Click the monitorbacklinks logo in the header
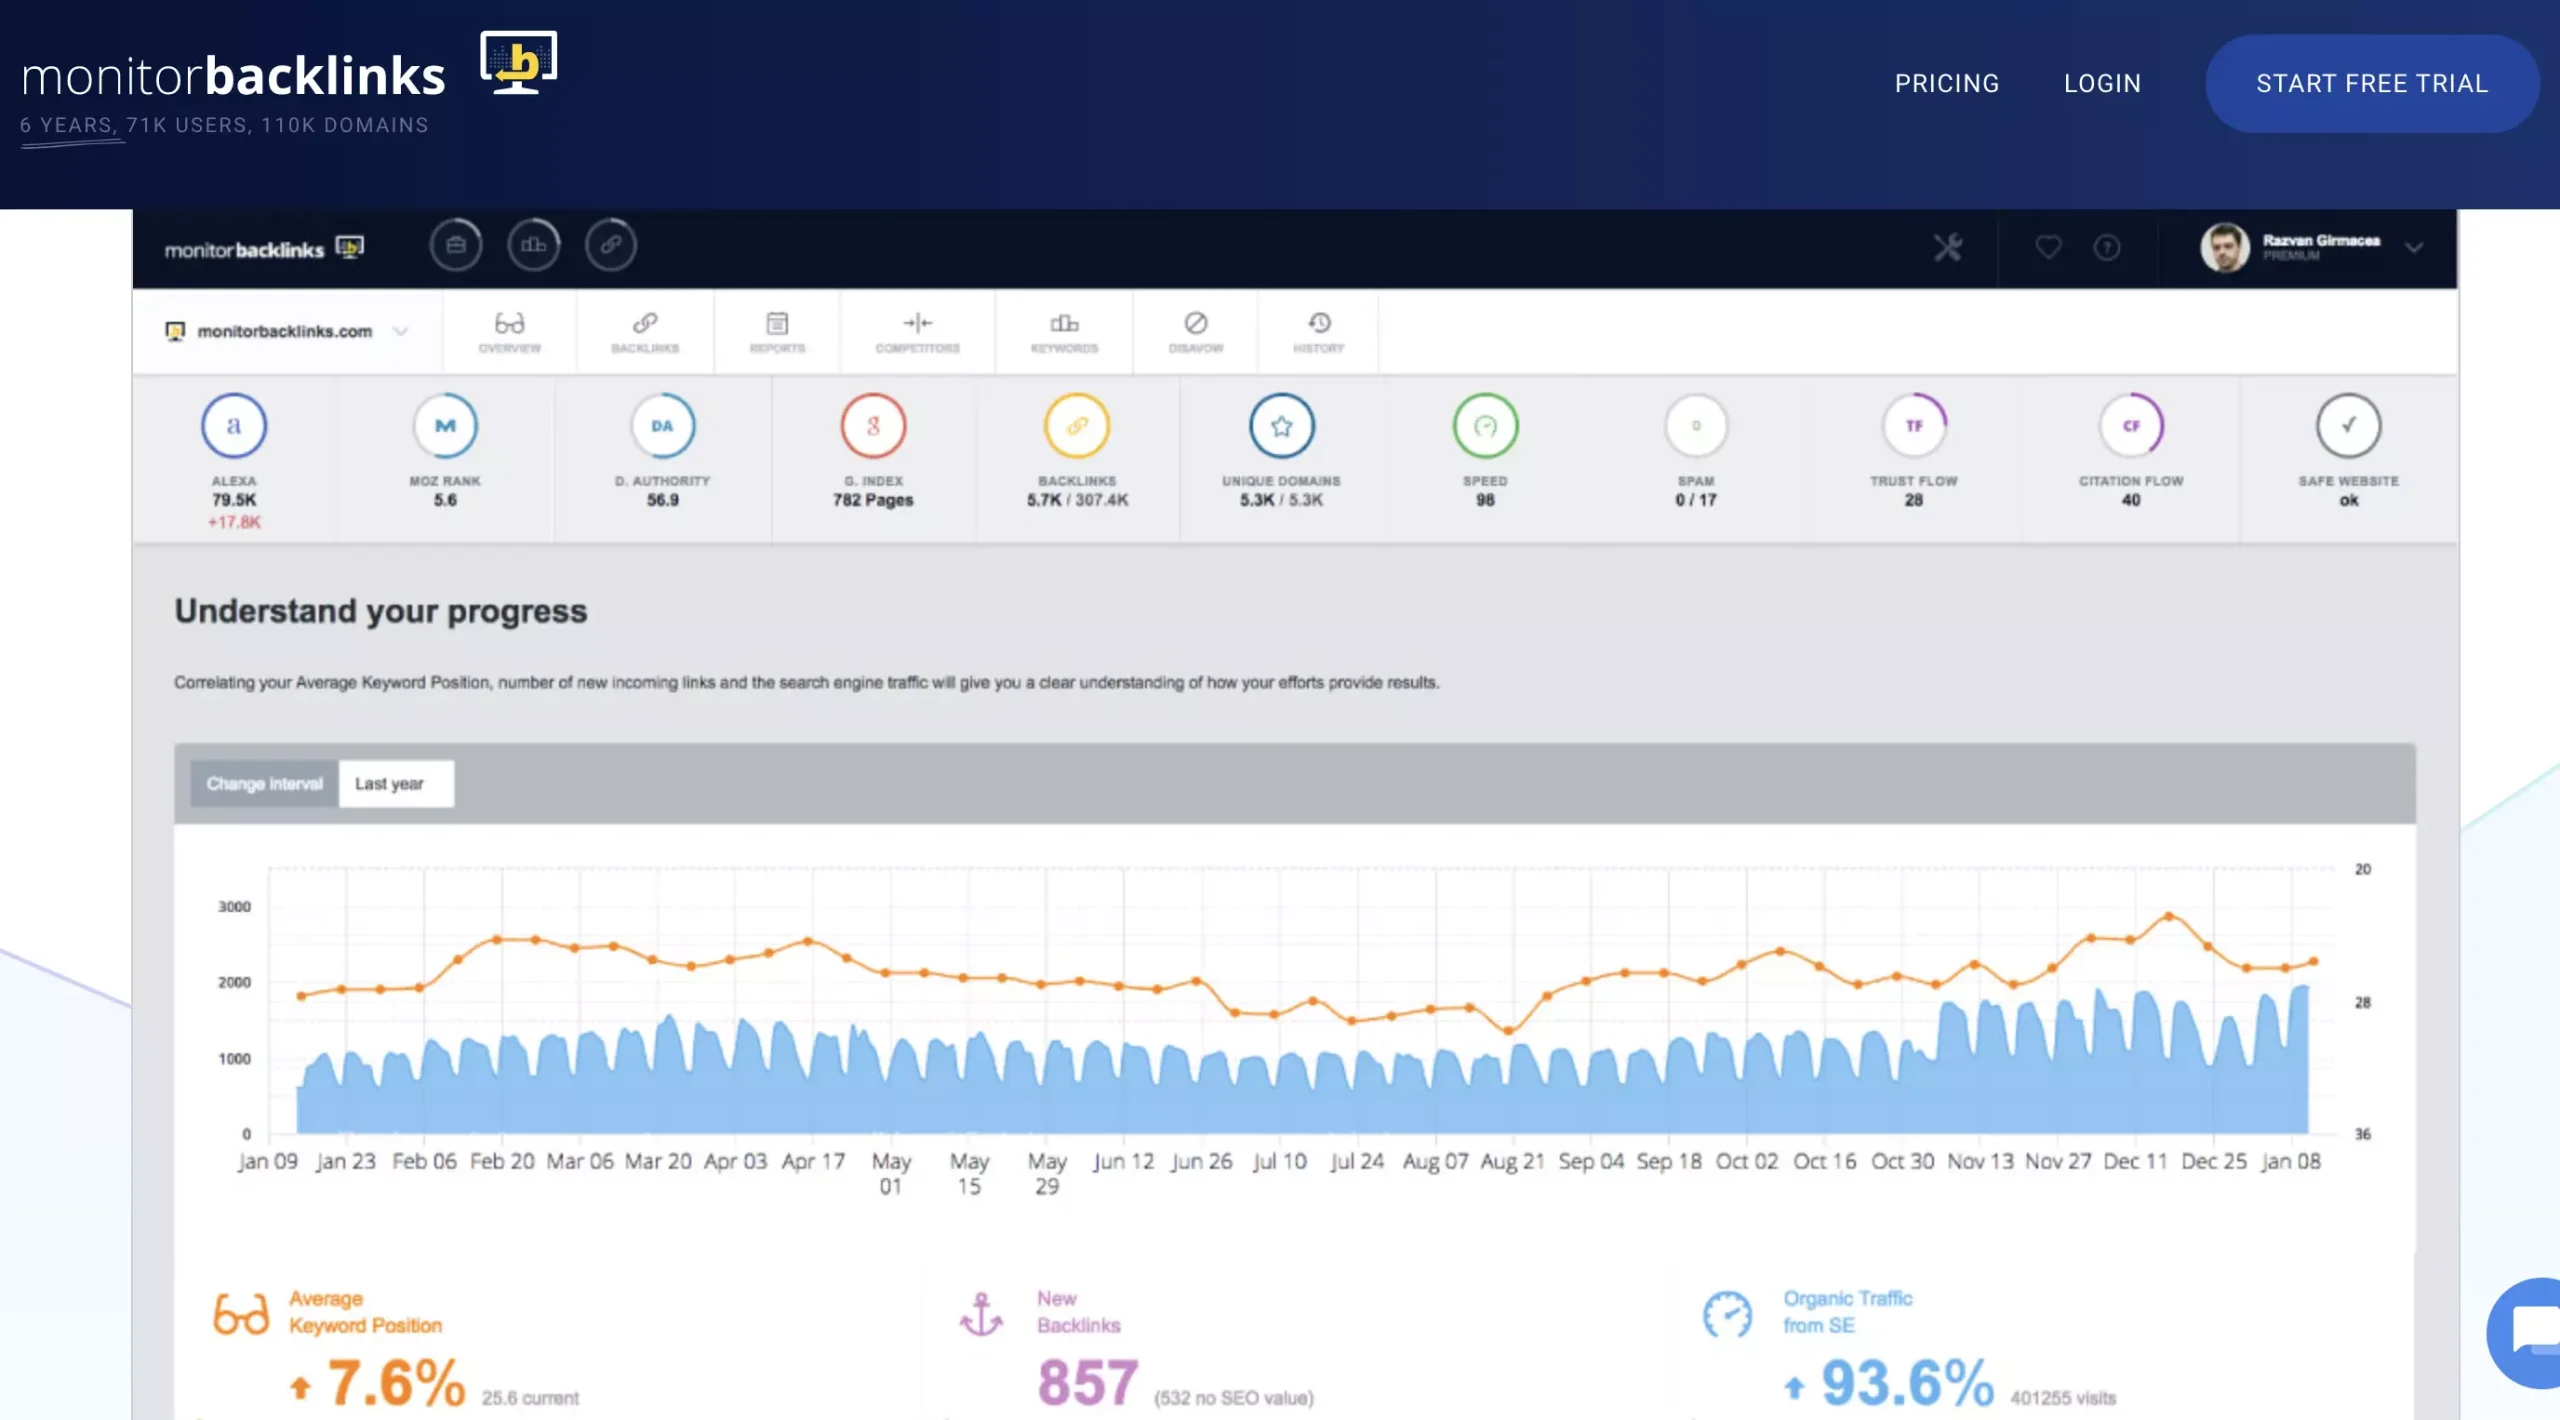The width and height of the screenshot is (2560, 1420). click(x=288, y=67)
